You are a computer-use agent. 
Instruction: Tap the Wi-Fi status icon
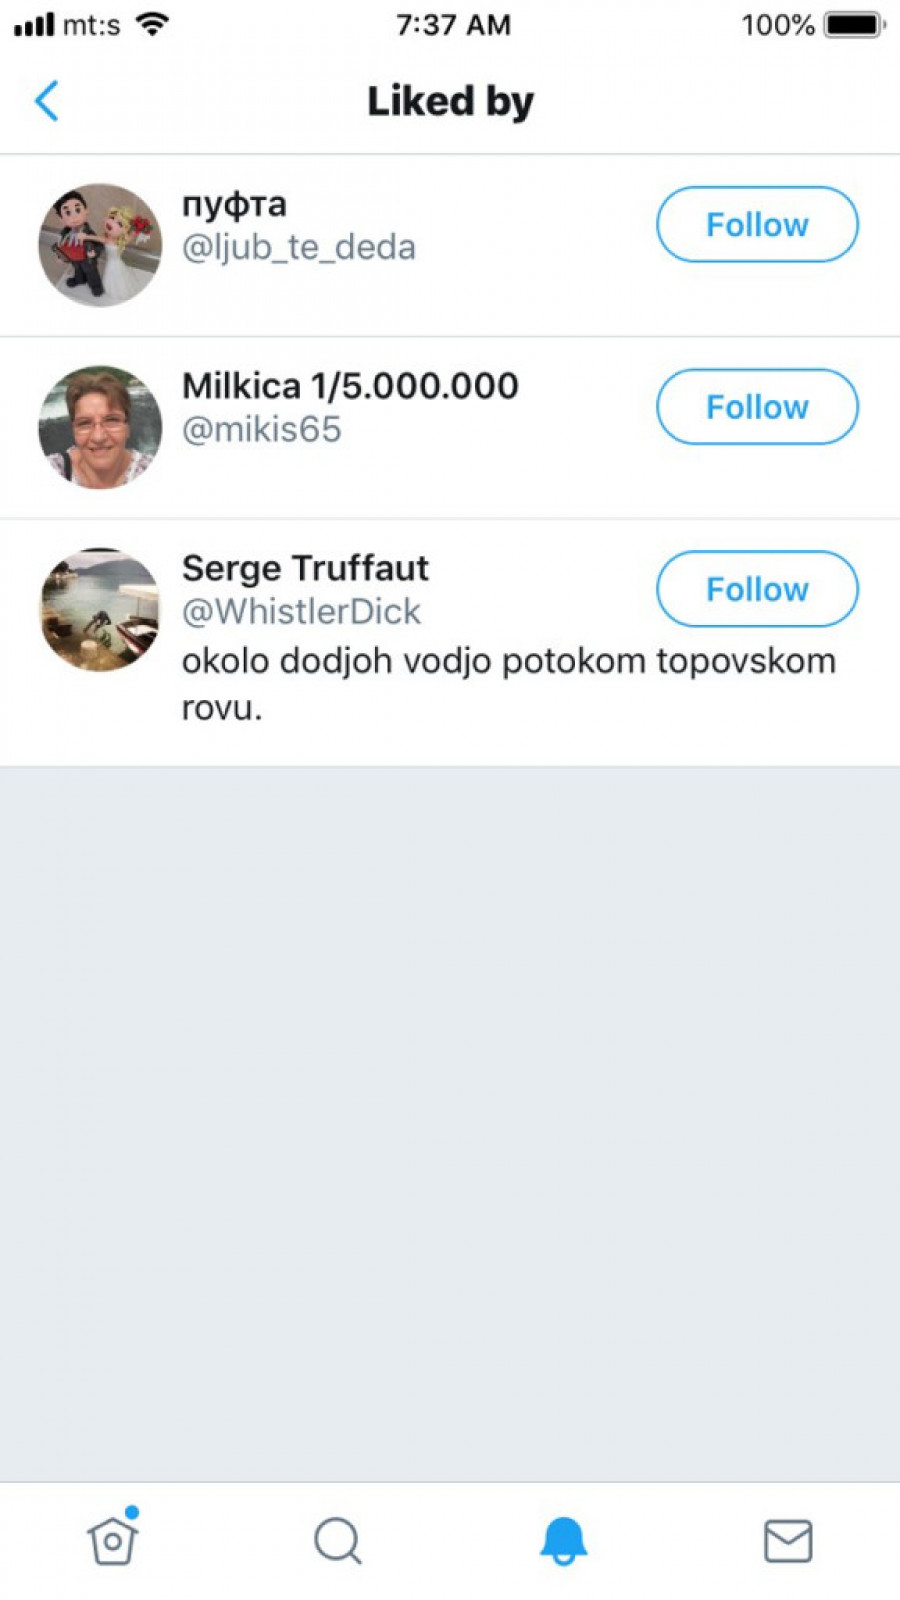click(152, 25)
